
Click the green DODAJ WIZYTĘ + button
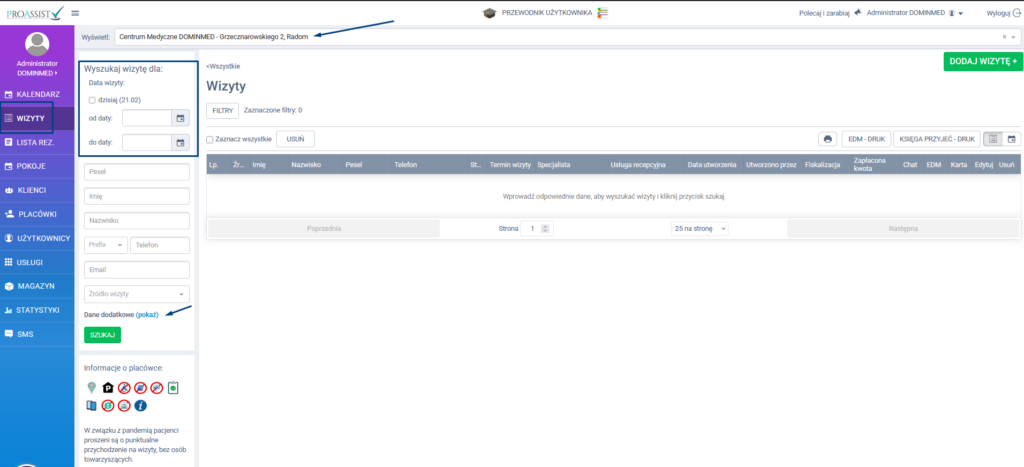point(982,61)
